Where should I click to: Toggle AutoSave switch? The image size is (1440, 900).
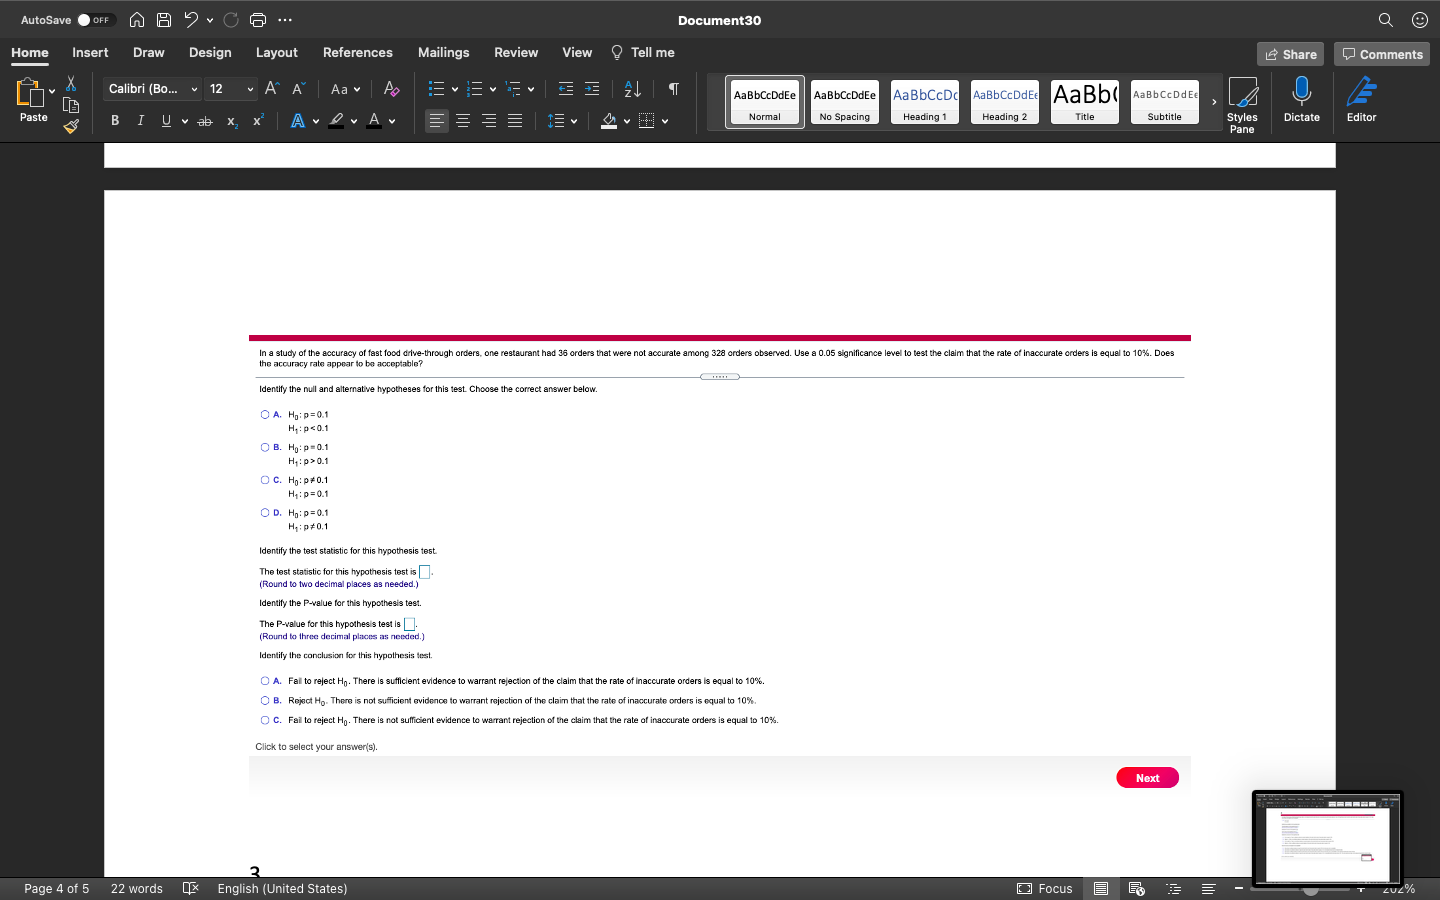coord(96,20)
